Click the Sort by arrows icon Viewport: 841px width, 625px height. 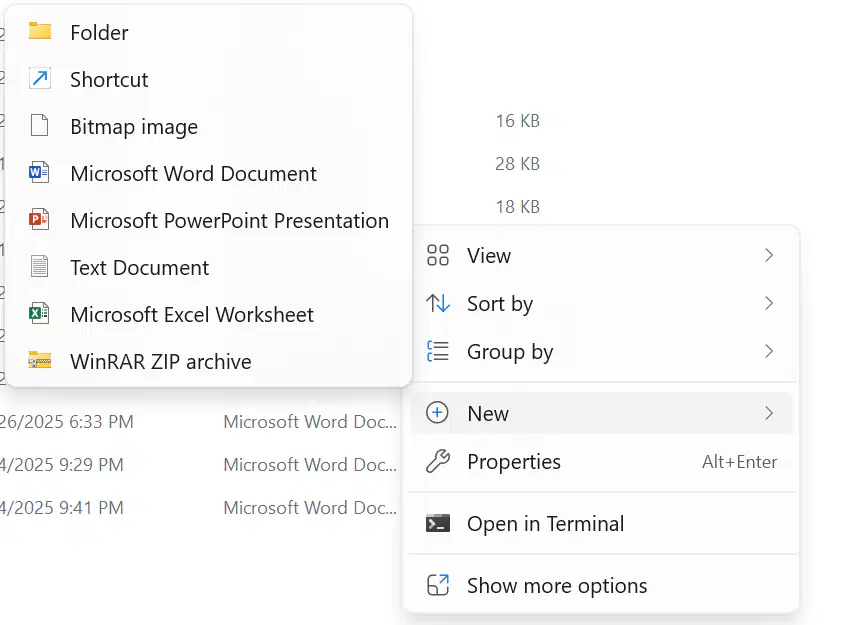[438, 304]
